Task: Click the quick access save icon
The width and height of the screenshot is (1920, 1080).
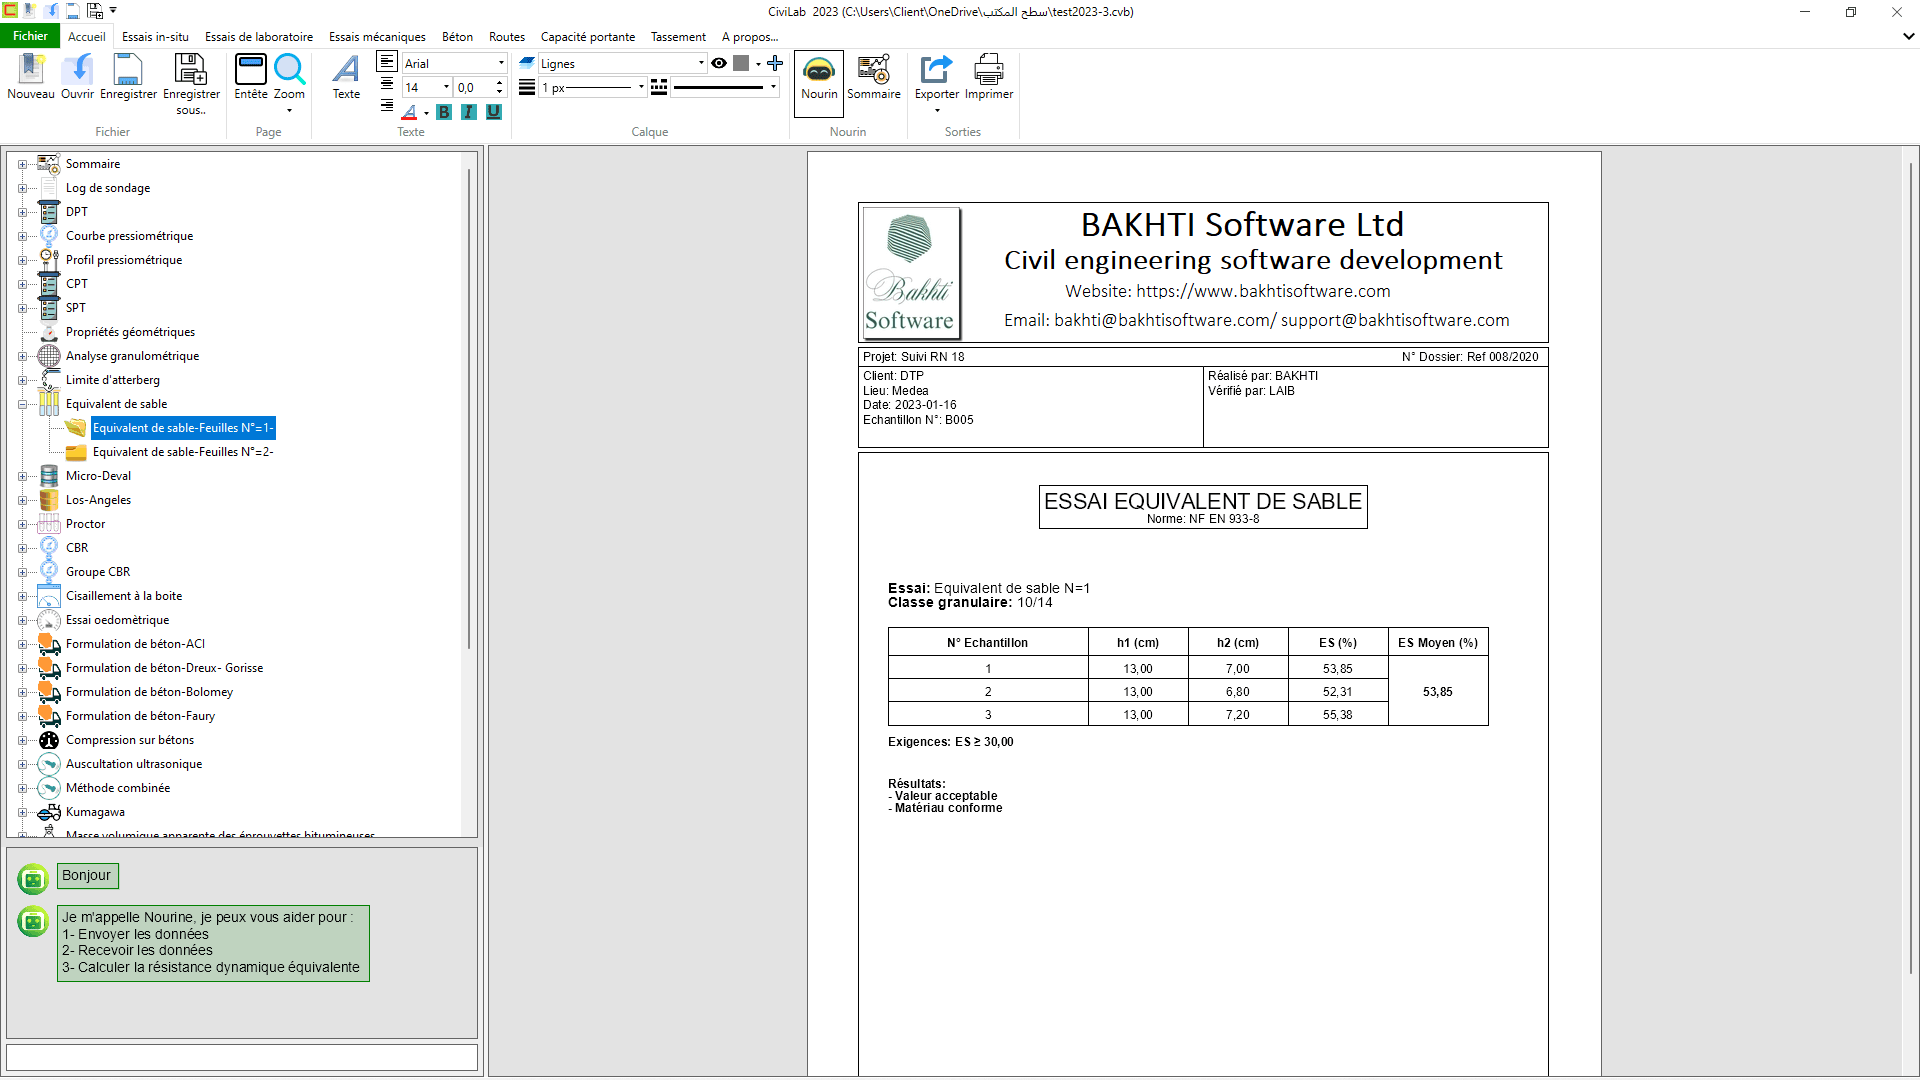Action: [73, 11]
